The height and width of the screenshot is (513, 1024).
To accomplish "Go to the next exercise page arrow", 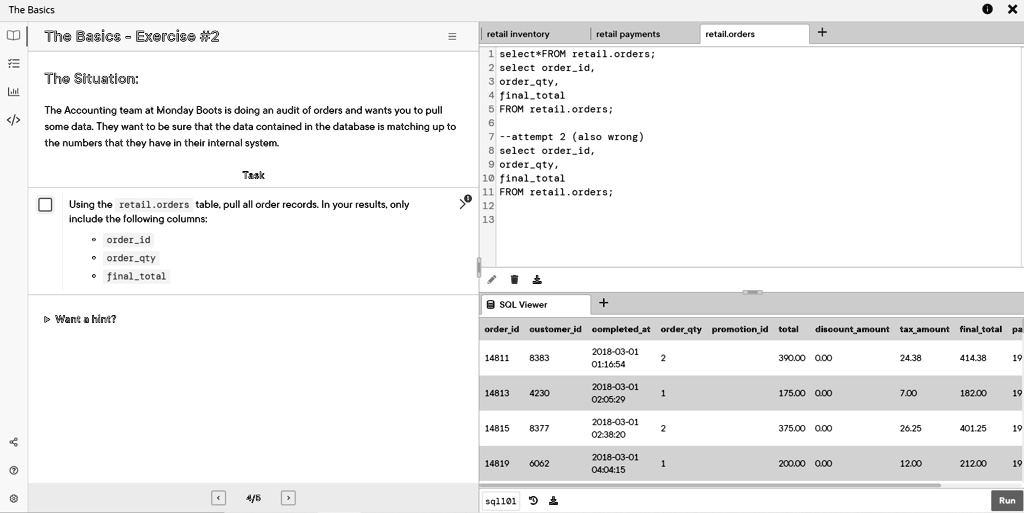I will point(288,498).
